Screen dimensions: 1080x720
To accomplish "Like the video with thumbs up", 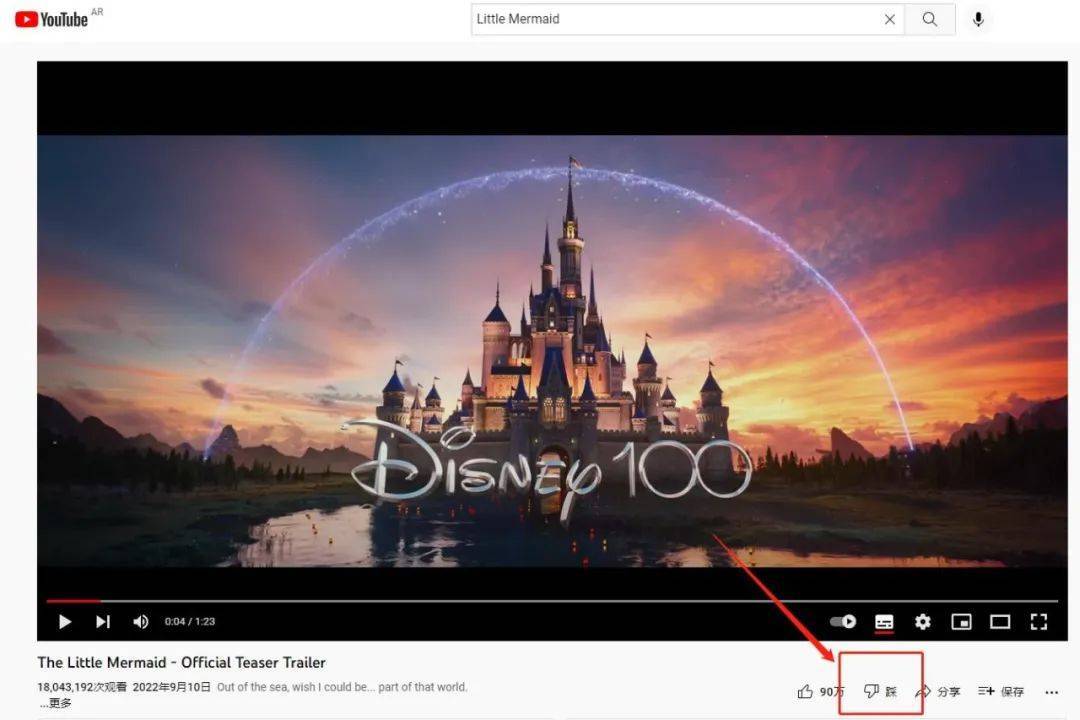I will pos(820,691).
